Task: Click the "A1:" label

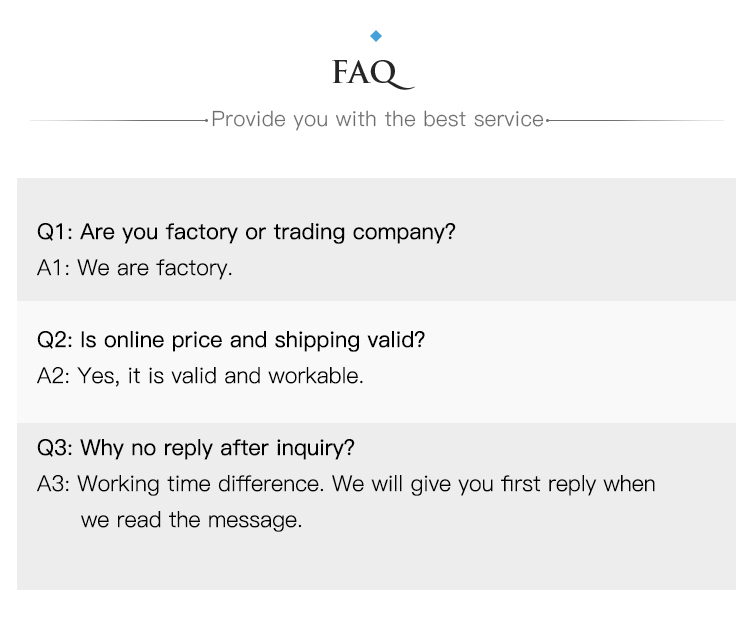Action: pyautogui.click(x=54, y=268)
